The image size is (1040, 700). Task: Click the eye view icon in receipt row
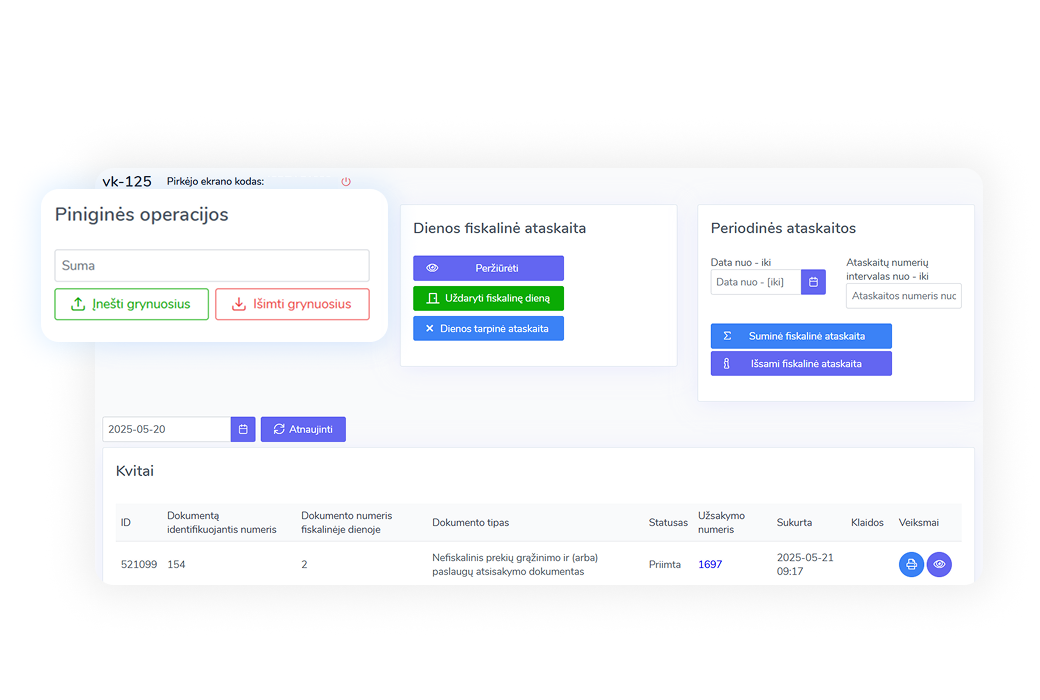click(939, 565)
